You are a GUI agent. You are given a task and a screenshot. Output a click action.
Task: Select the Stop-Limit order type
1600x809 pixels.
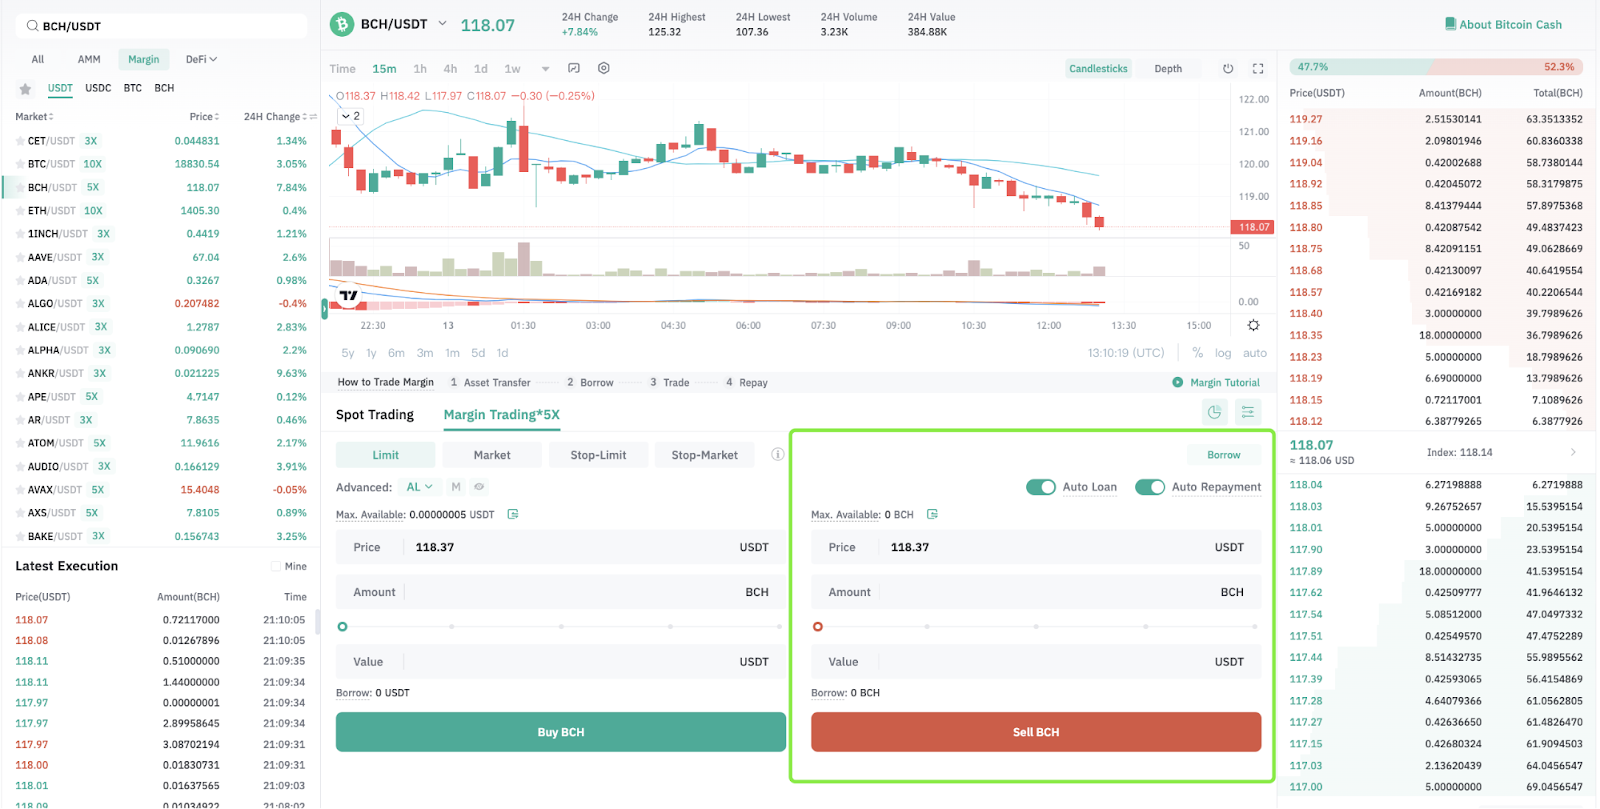click(598, 455)
